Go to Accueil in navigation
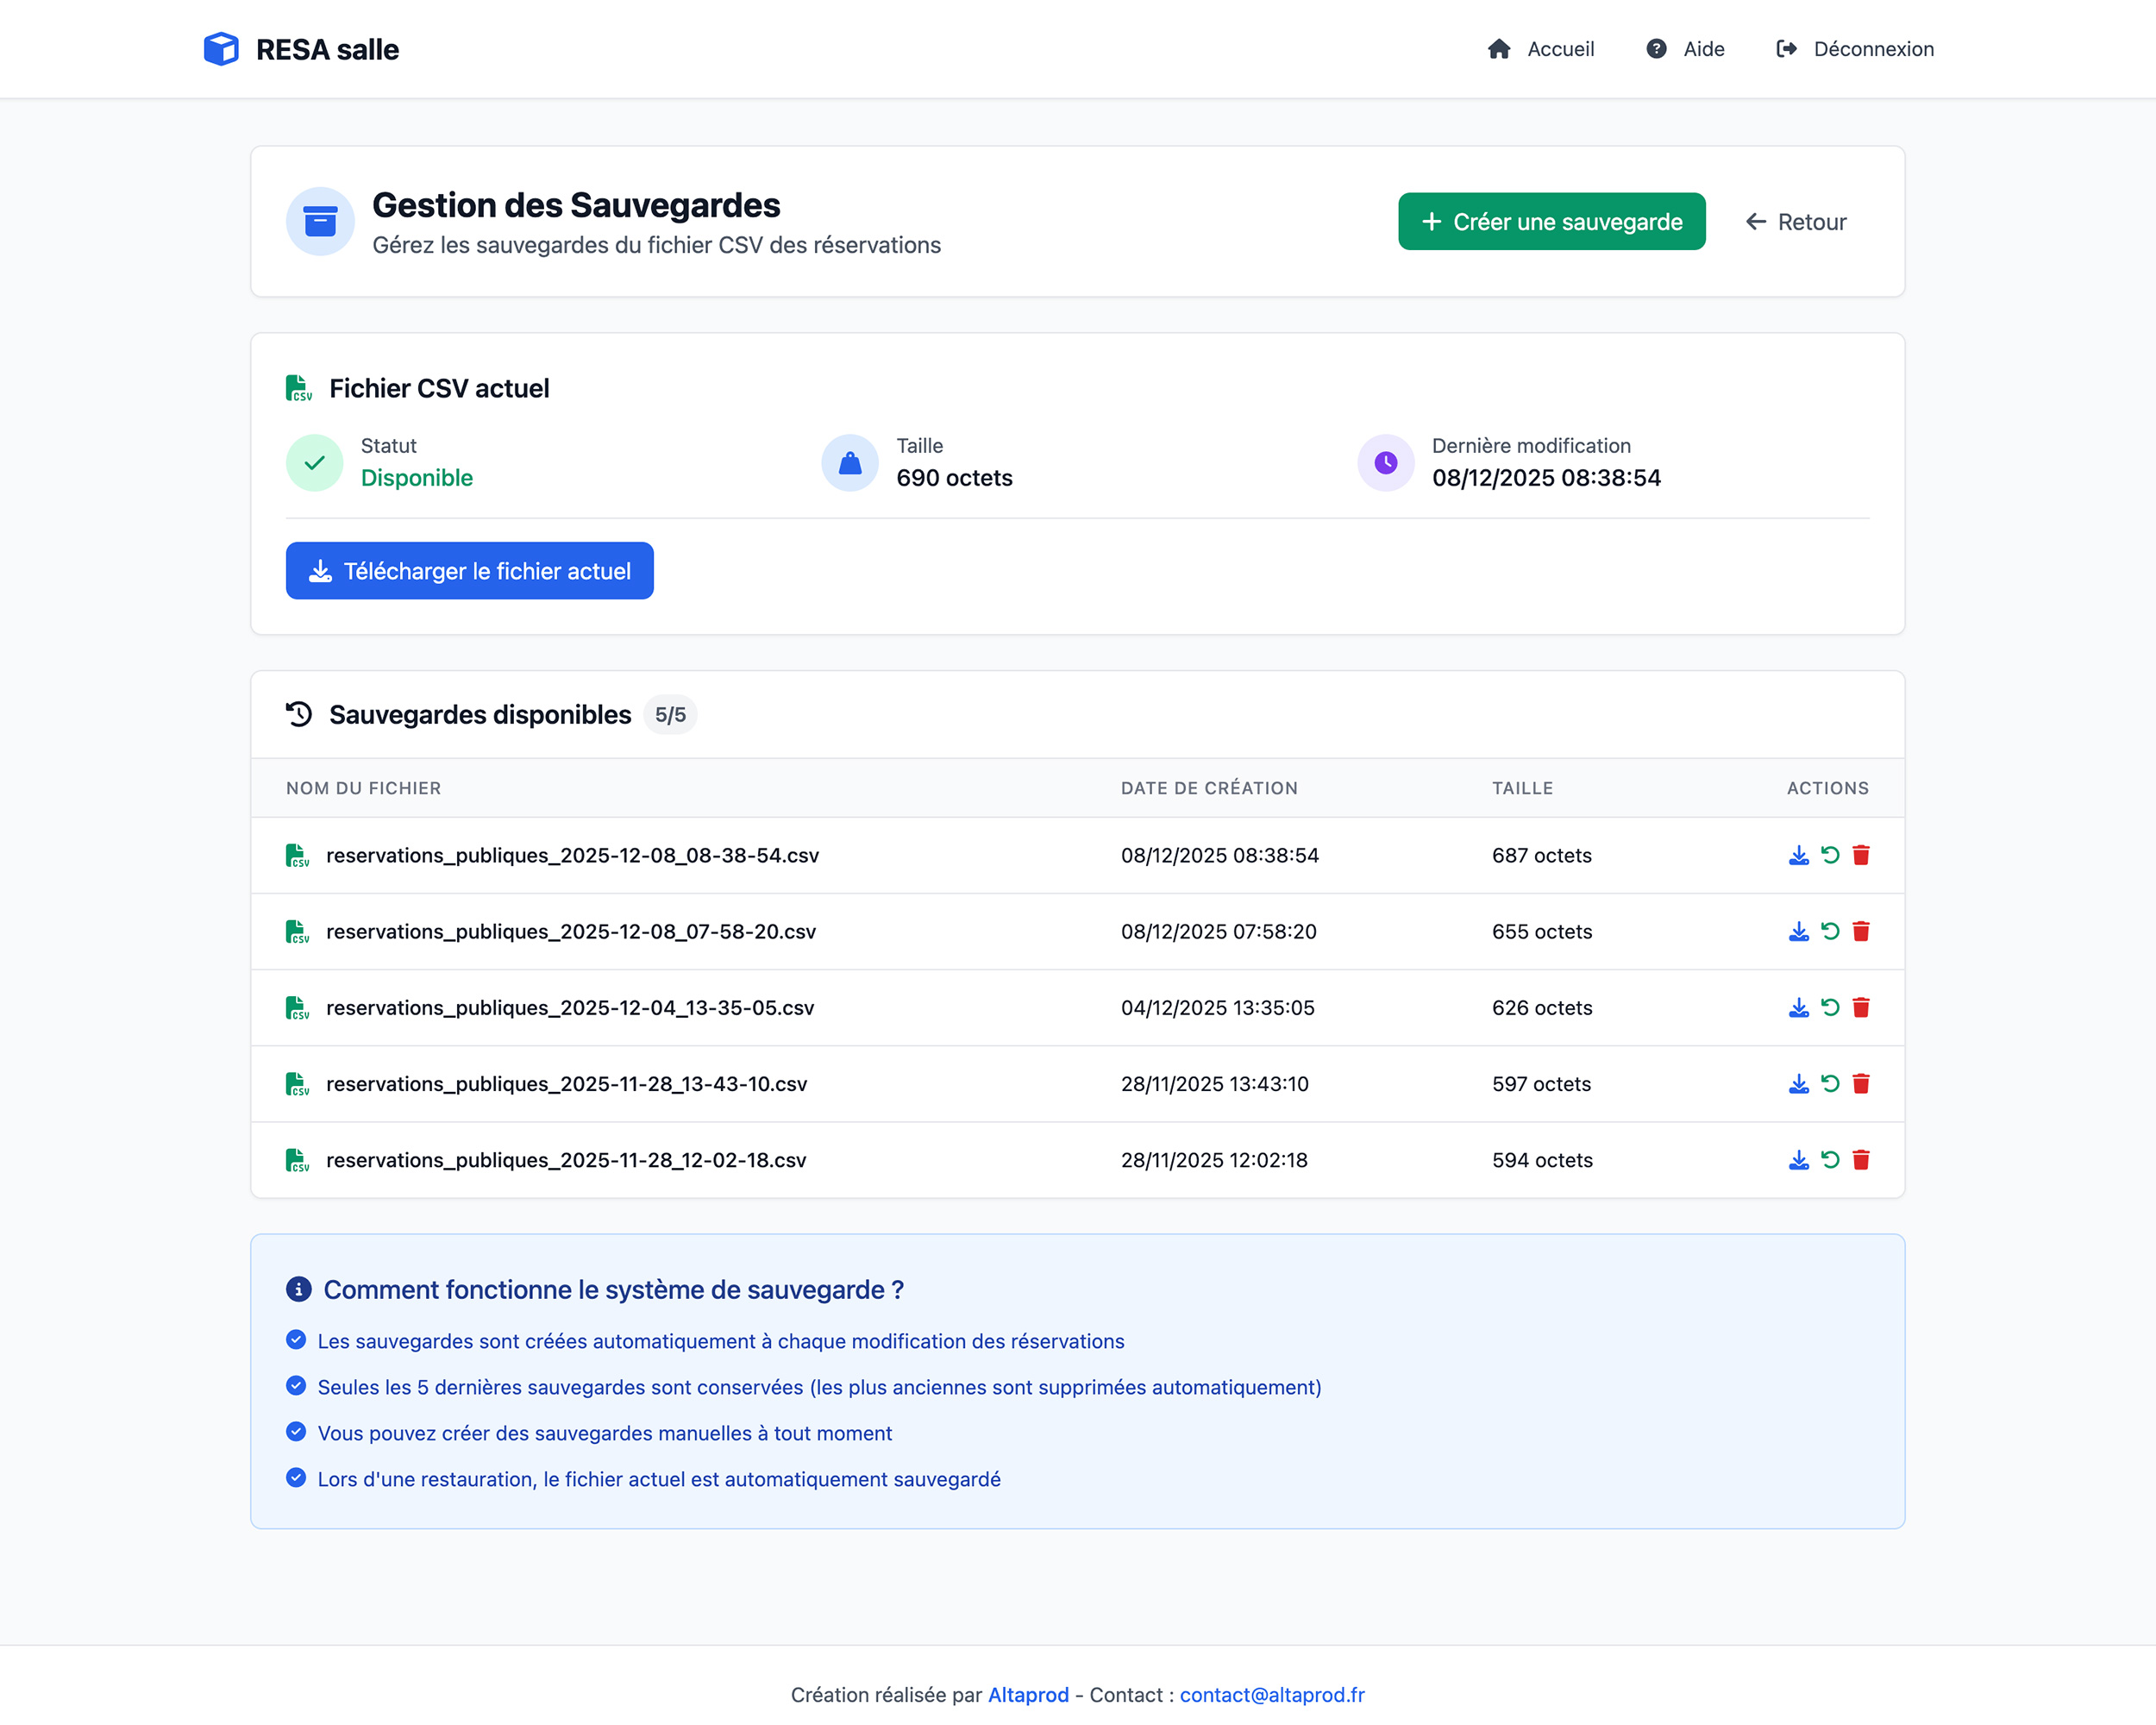The image size is (2156, 1725). click(1540, 49)
